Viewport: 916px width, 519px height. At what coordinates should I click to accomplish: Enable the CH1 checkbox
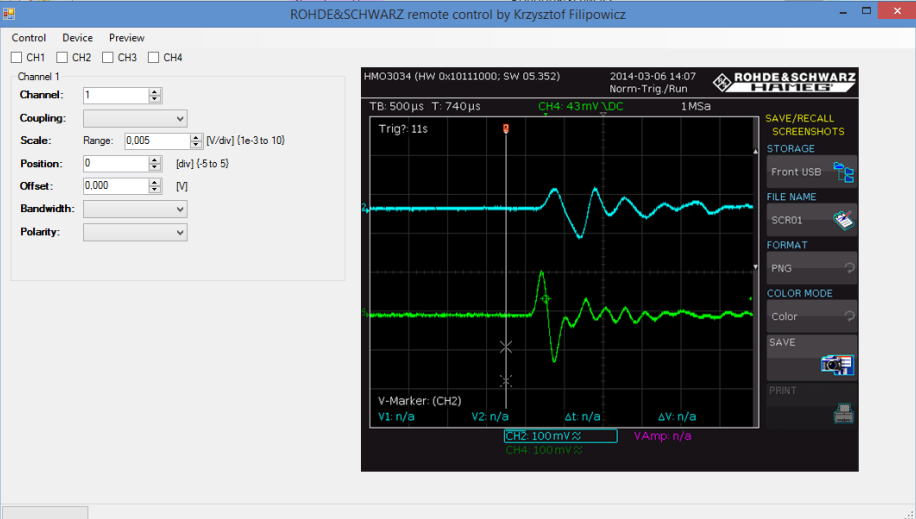tap(16, 57)
